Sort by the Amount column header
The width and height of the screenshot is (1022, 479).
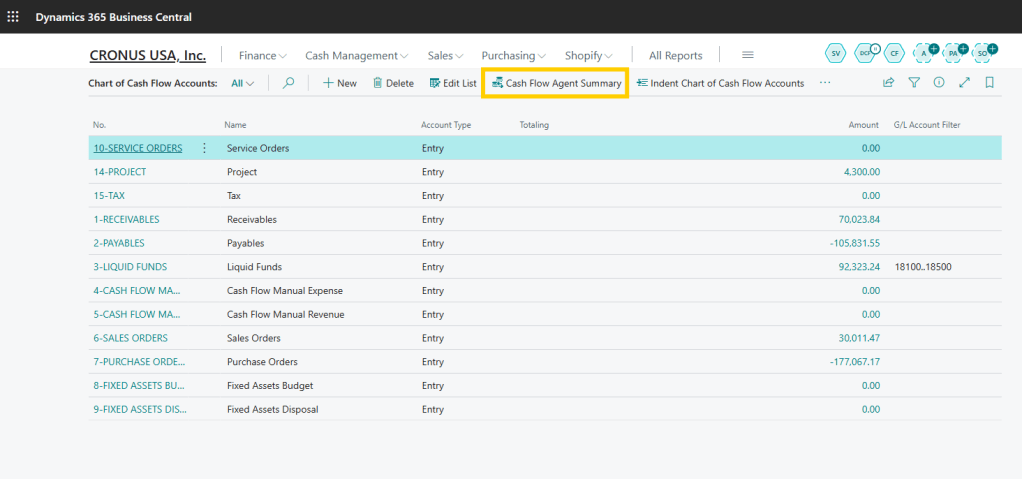(x=864, y=125)
